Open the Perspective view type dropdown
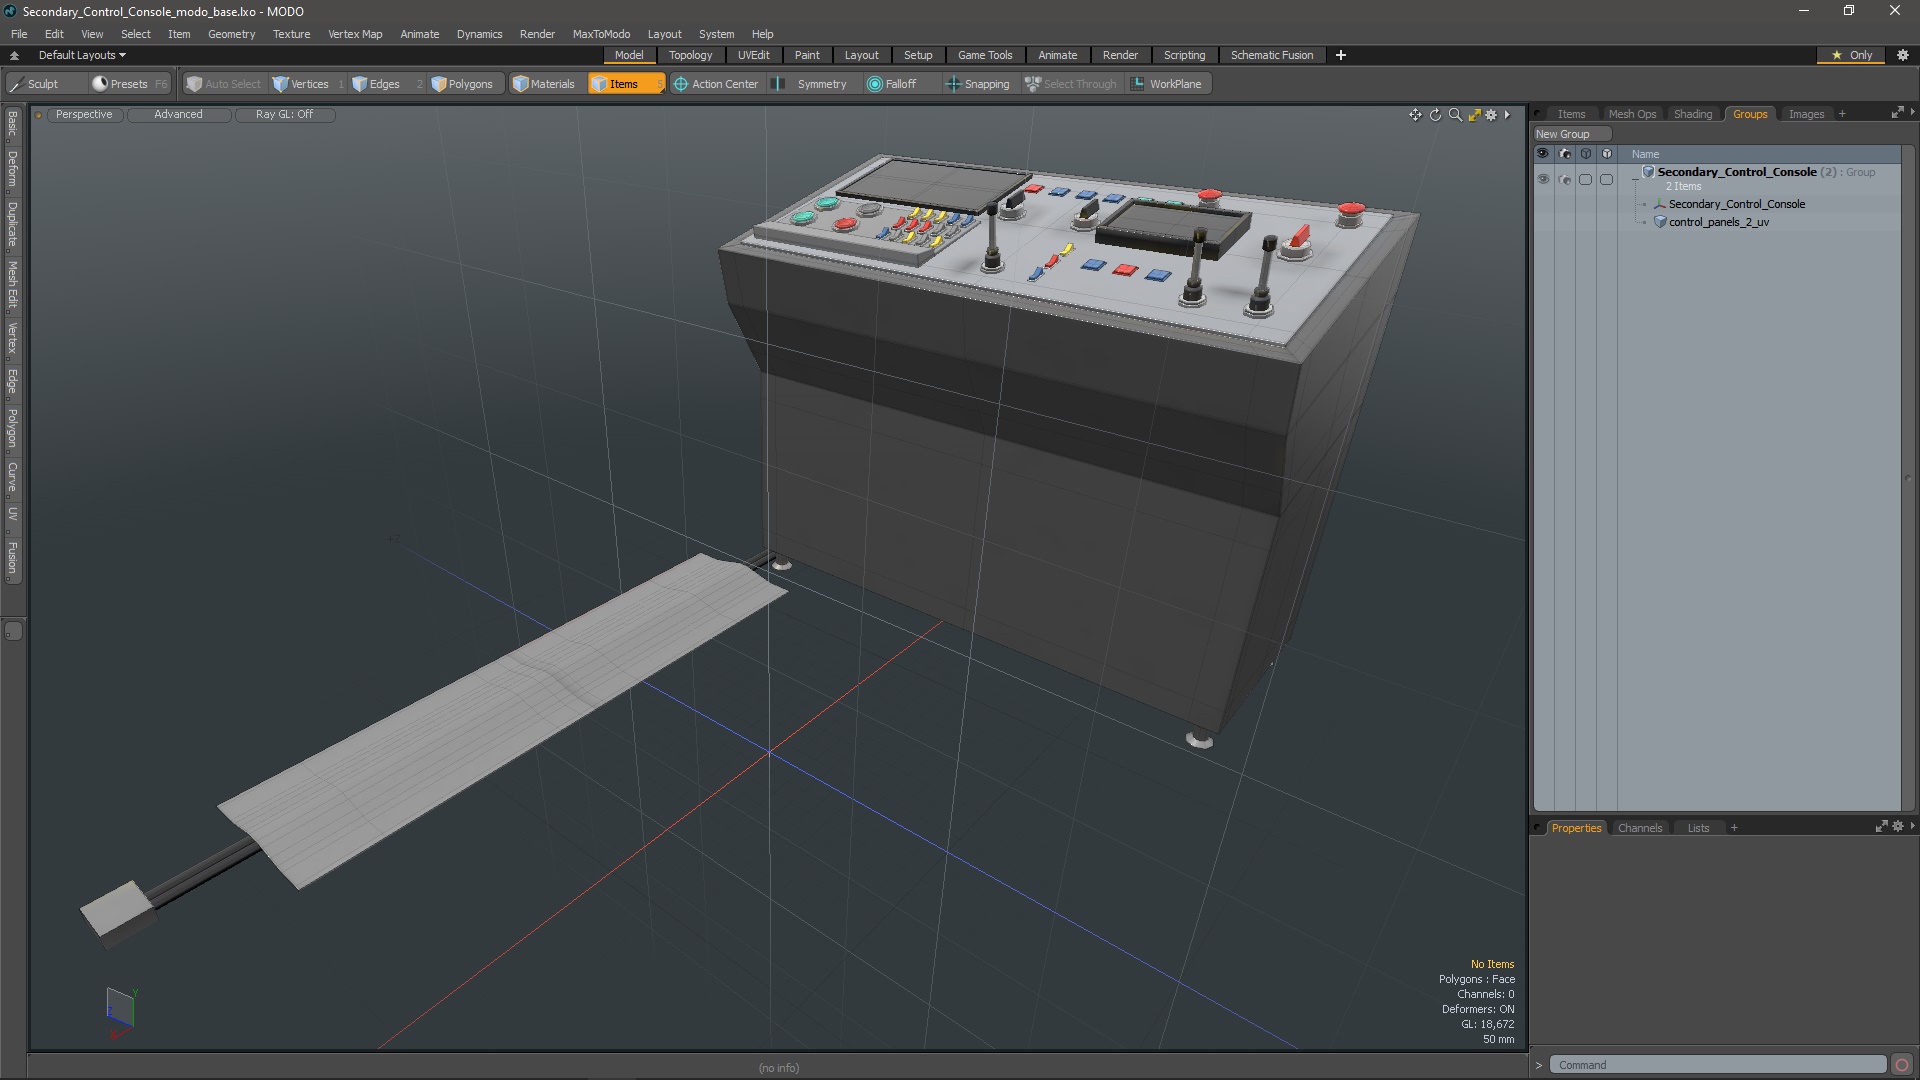Viewport: 1920px width, 1080px height. [x=84, y=114]
